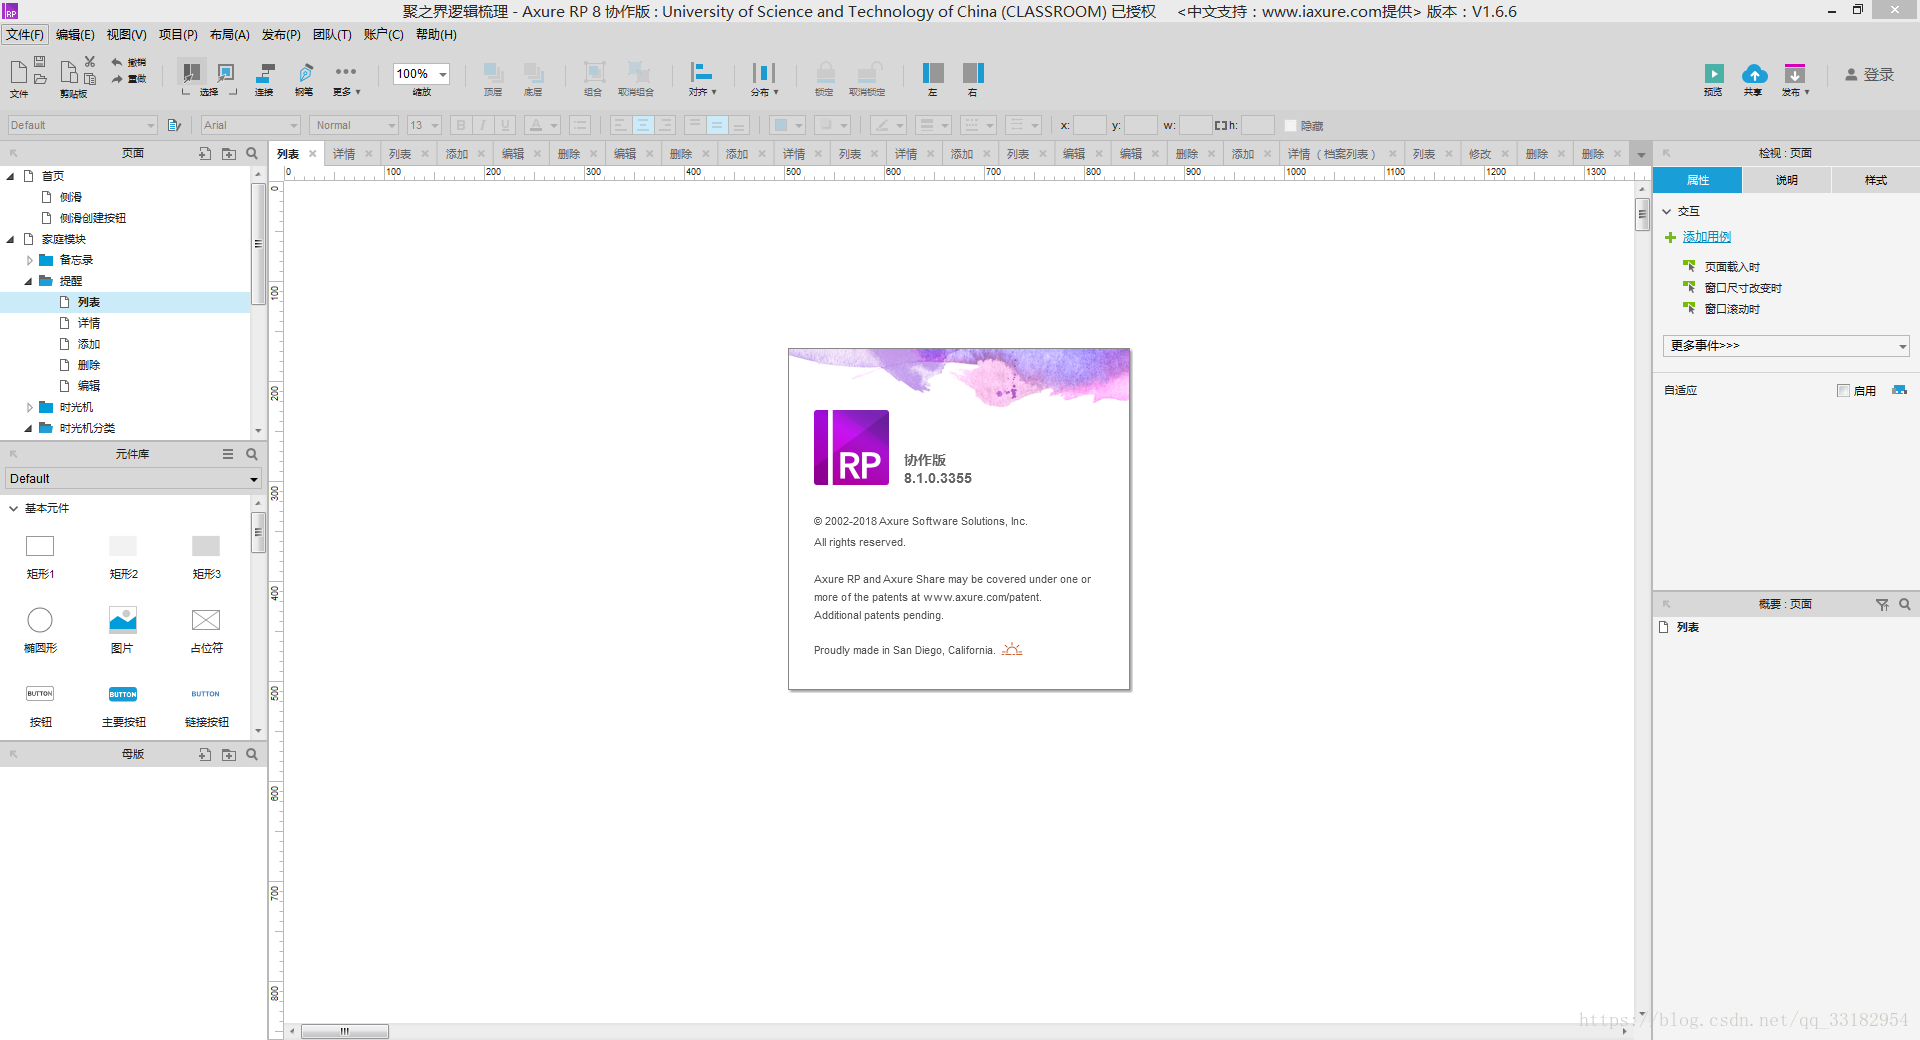Screen dimensions: 1920x1040
Task: Toggle underline formatting
Action: click(x=505, y=125)
